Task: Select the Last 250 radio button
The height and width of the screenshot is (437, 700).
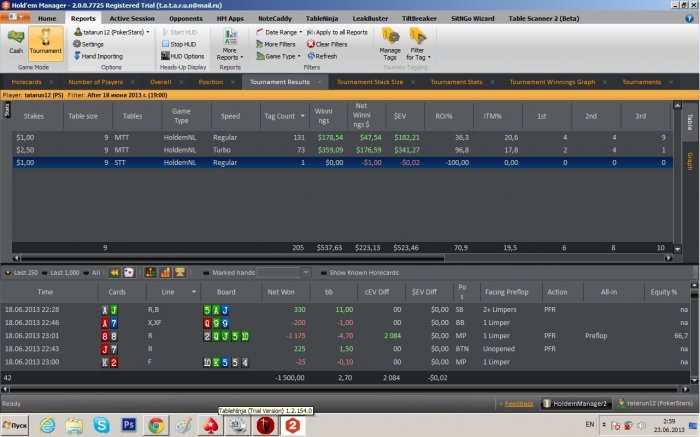Action: tap(8, 272)
